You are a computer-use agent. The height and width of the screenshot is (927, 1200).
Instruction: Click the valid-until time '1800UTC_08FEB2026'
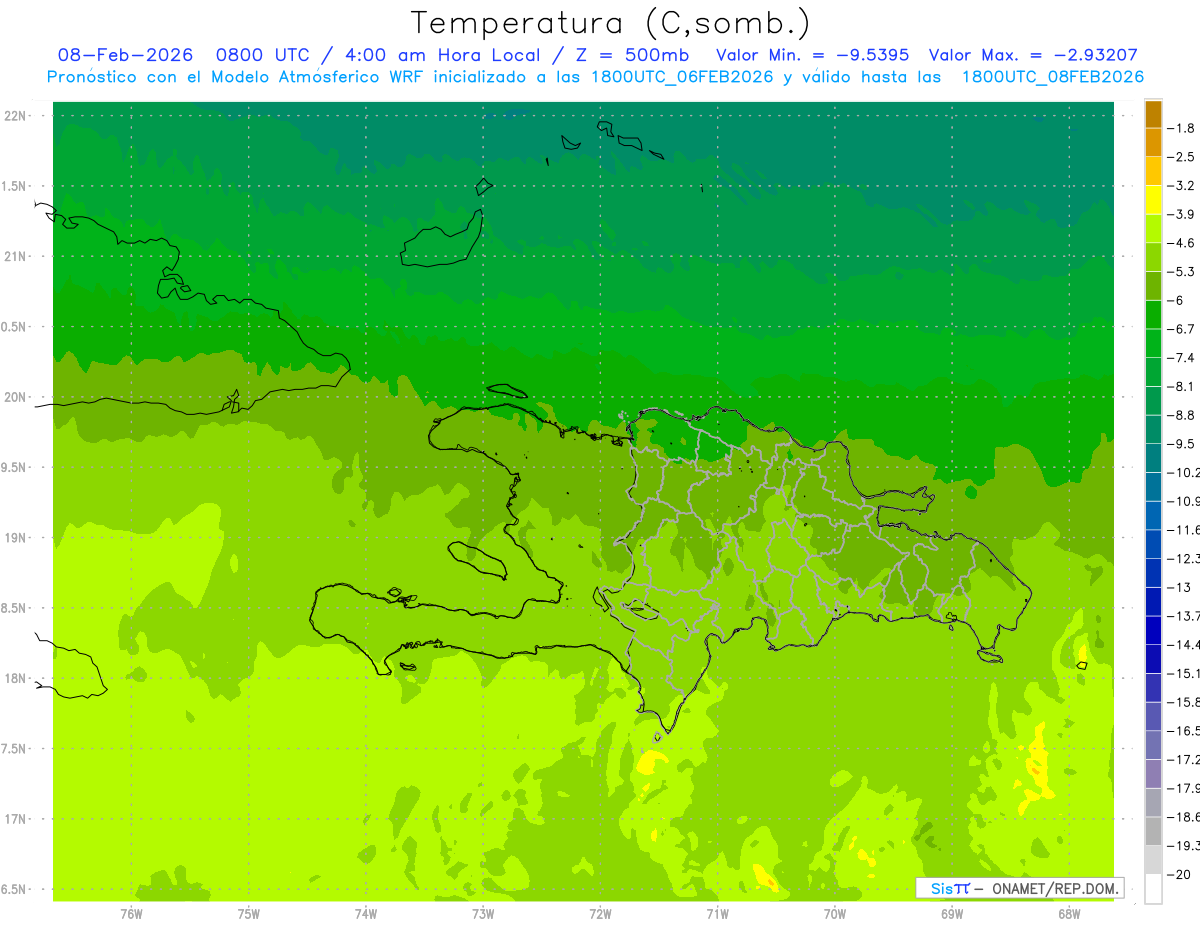(1053, 77)
